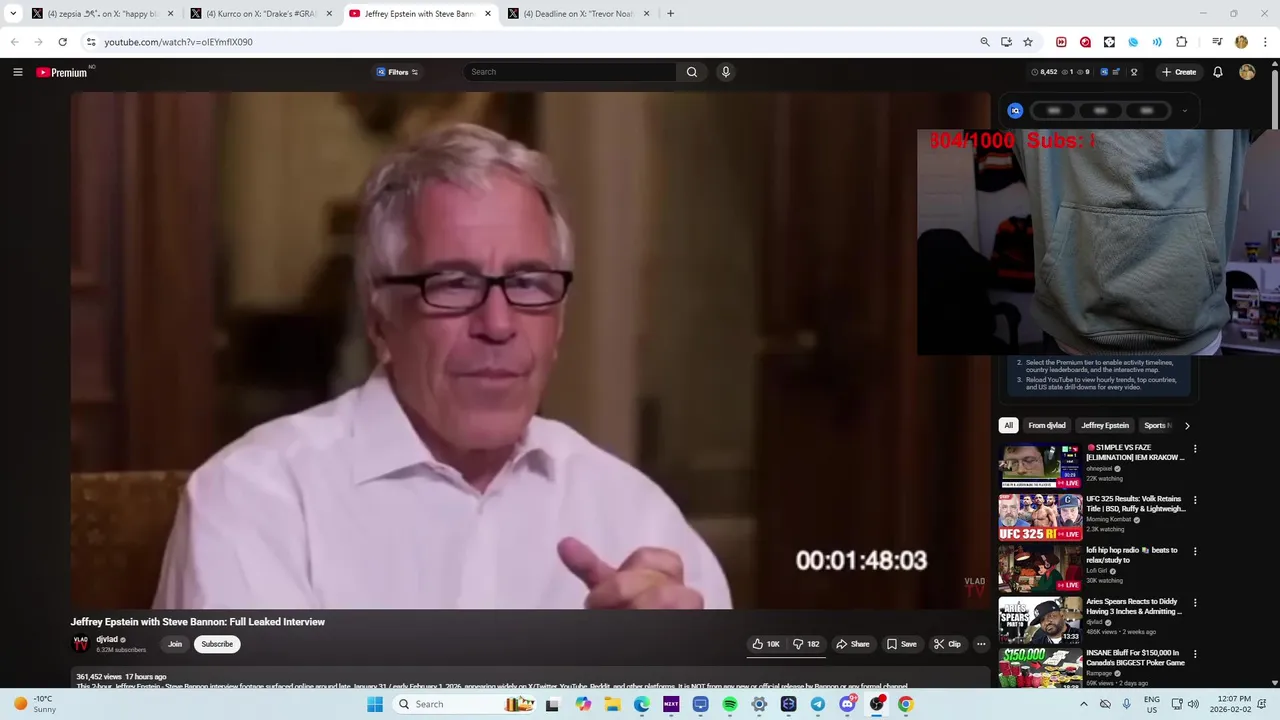Focus the YouTube search field
This screenshot has width=1280, height=720.
pos(571,72)
